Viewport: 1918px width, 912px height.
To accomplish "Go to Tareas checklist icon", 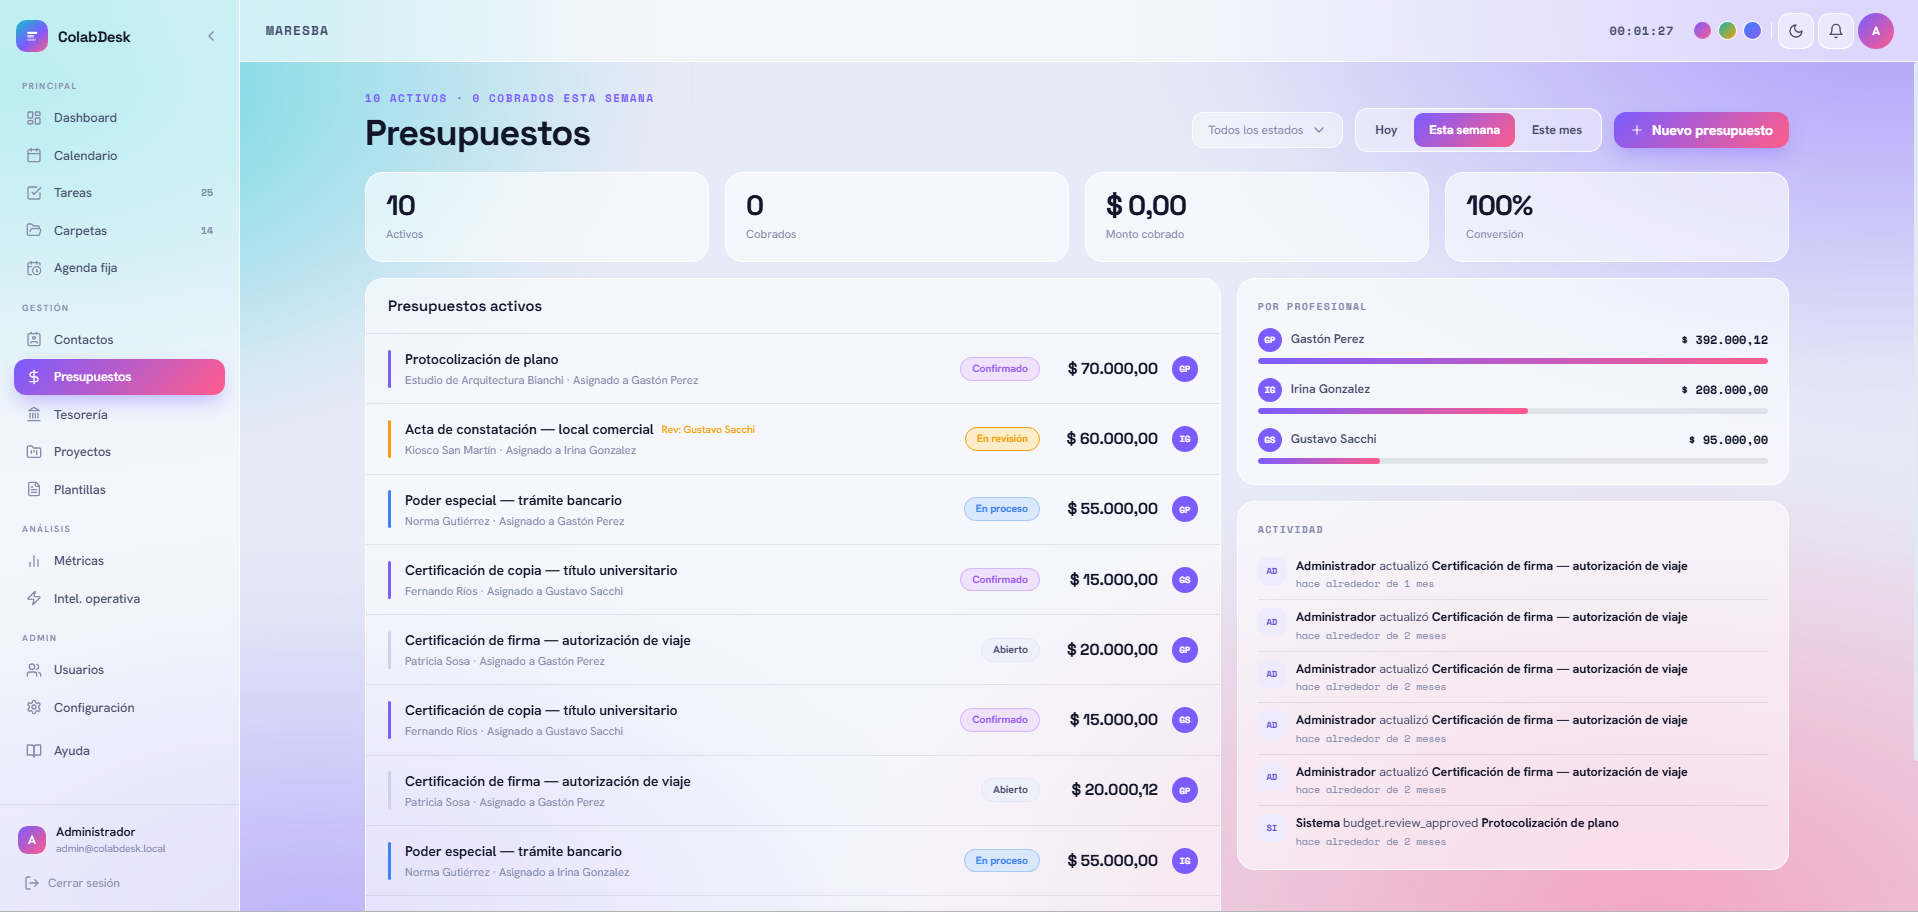I will 34,193.
